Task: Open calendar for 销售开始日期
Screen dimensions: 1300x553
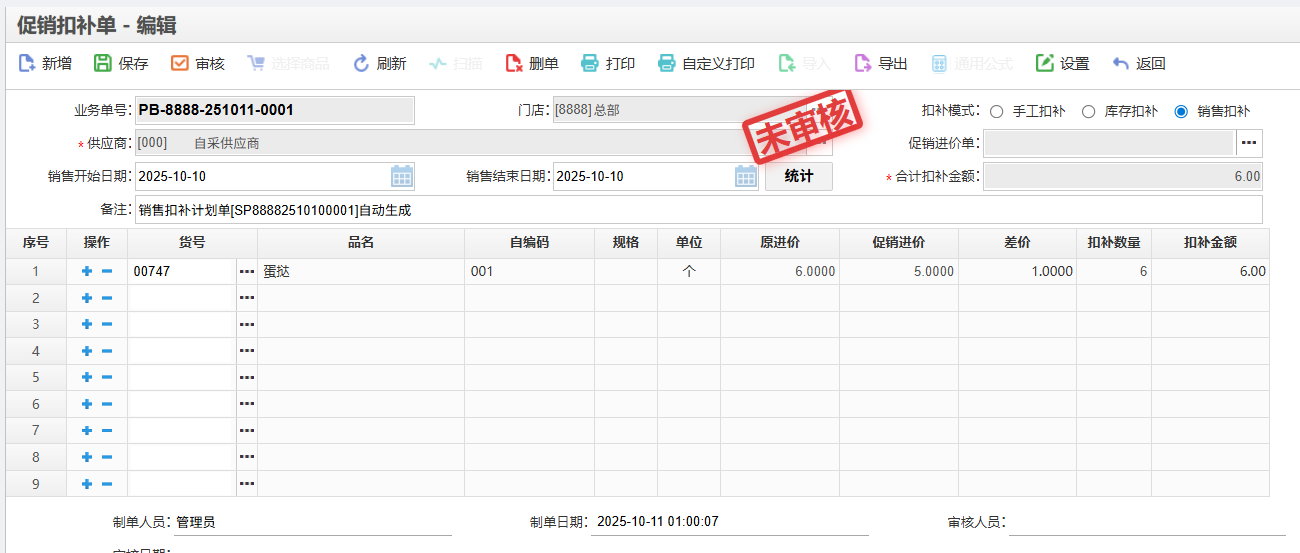Action: pyautogui.click(x=402, y=177)
